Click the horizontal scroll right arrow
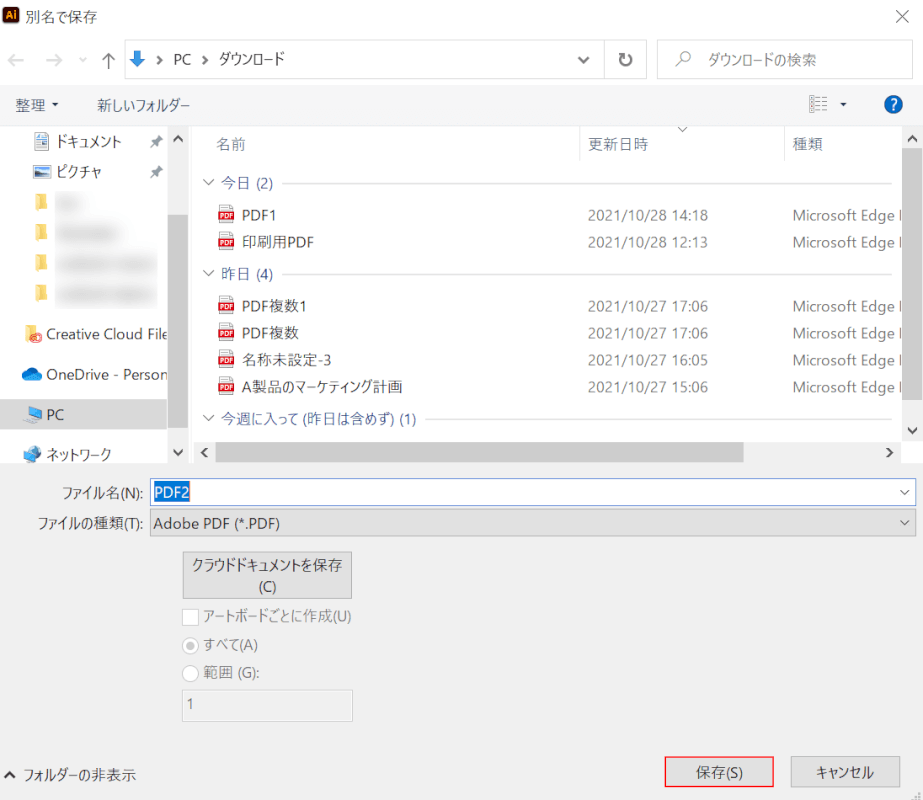The image size is (923, 800). click(x=889, y=453)
